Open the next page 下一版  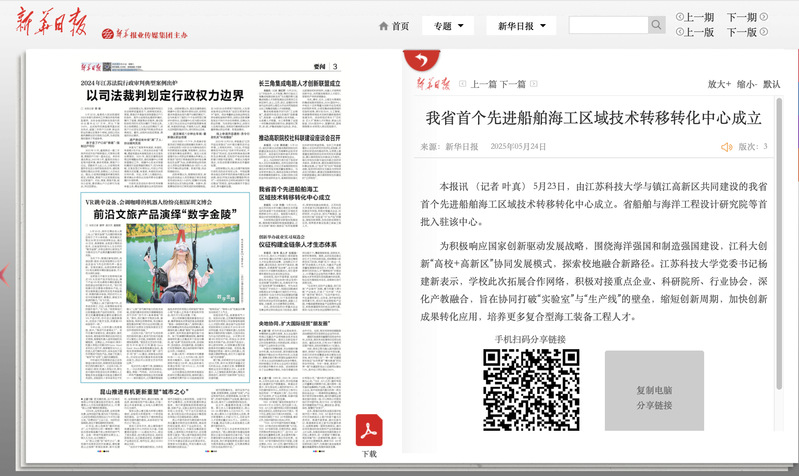746,32
